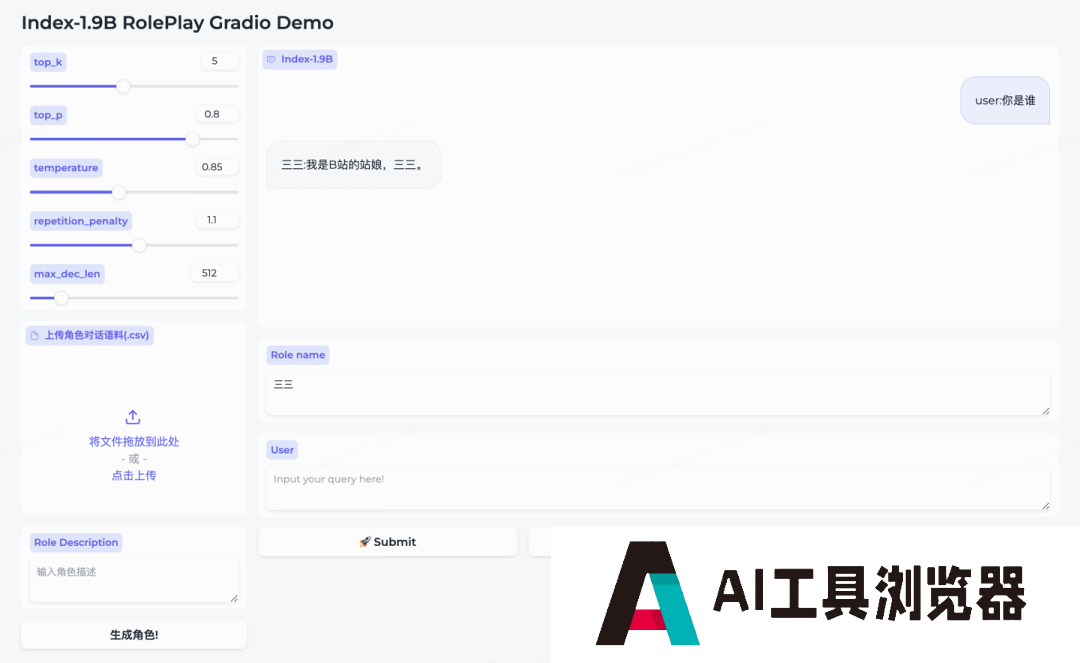Click the User query input box

point(658,487)
